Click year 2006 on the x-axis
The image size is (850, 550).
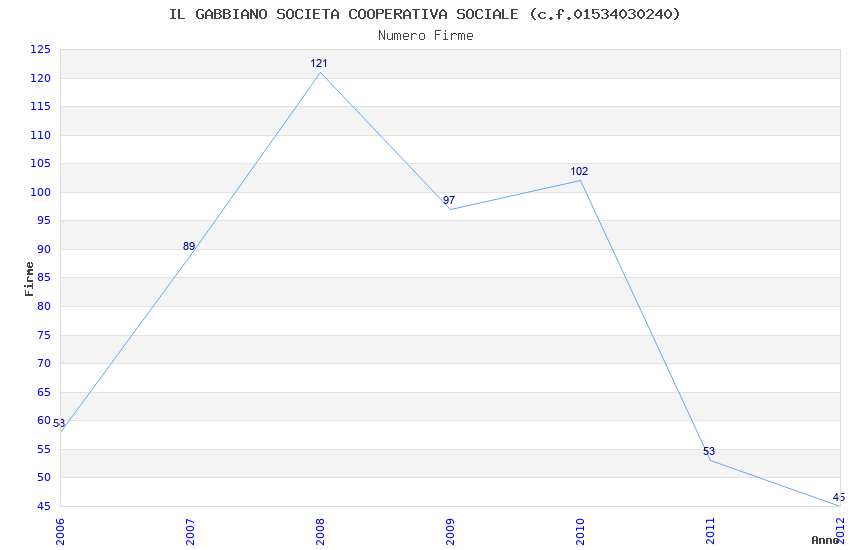60,531
